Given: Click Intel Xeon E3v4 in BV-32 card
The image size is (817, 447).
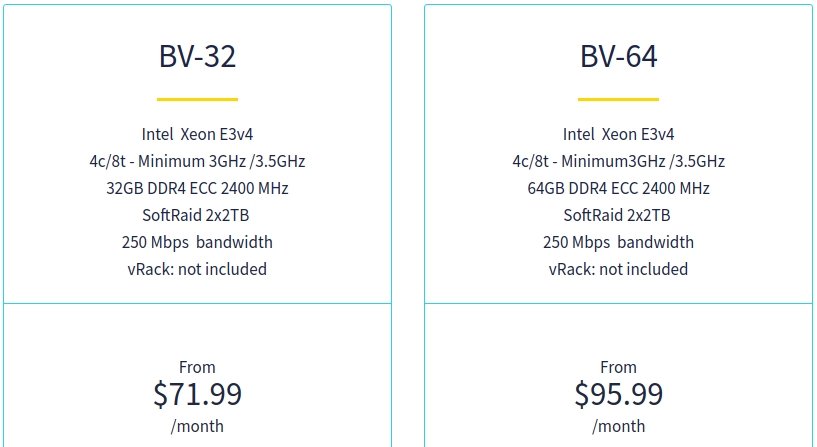Looking at the screenshot, I should tap(197, 134).
